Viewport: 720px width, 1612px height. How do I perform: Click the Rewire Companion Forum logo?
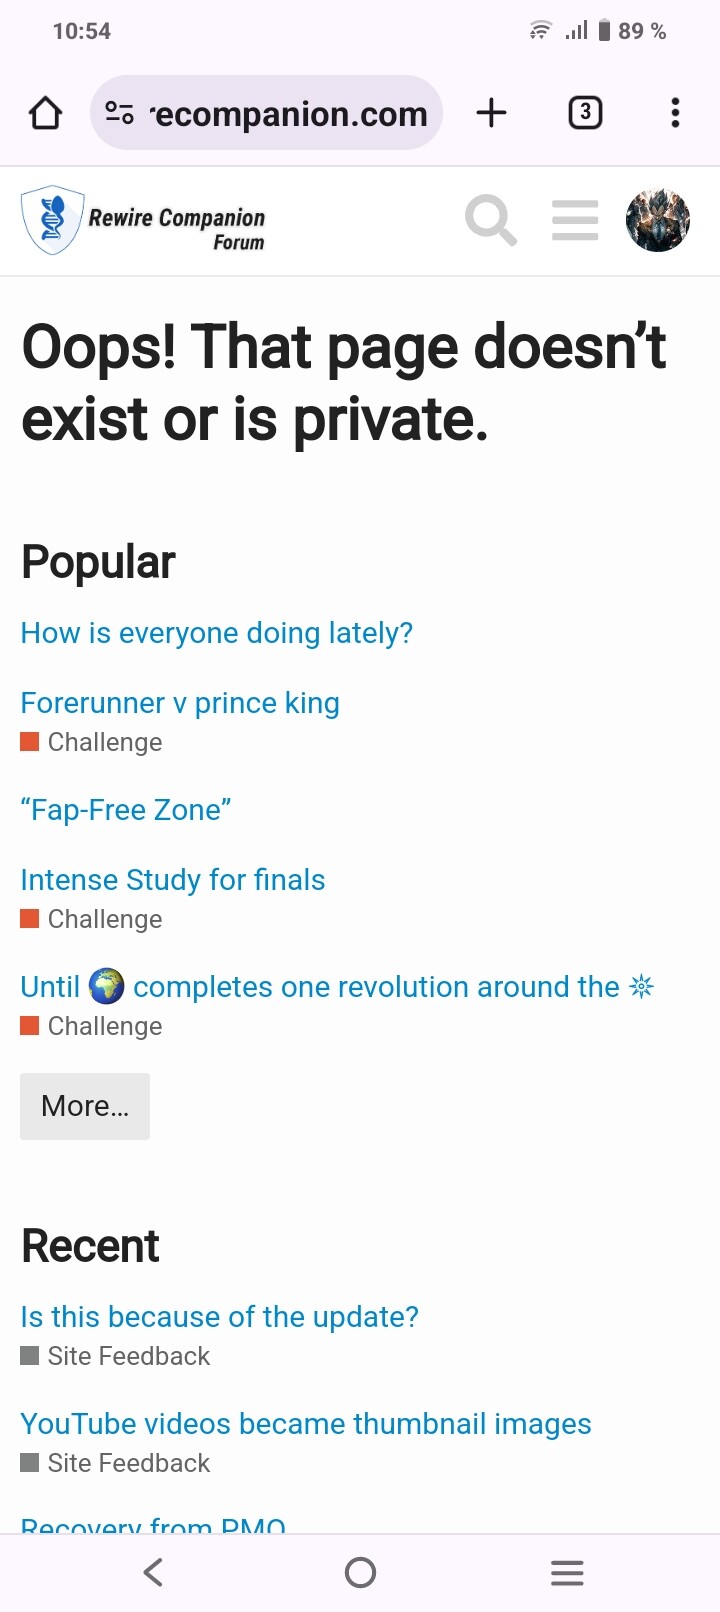pos(143,220)
